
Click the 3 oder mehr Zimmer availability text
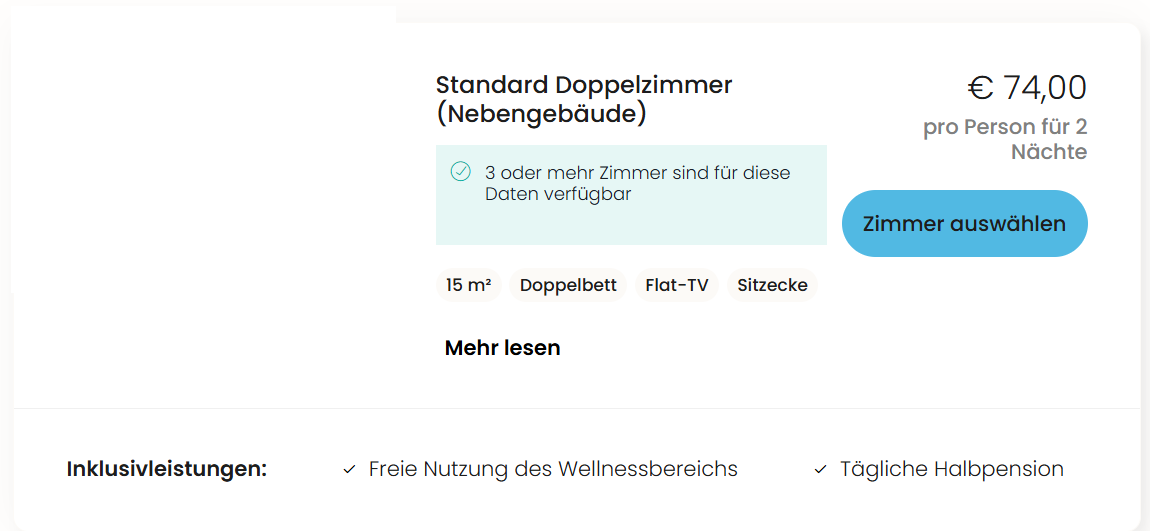coord(637,183)
